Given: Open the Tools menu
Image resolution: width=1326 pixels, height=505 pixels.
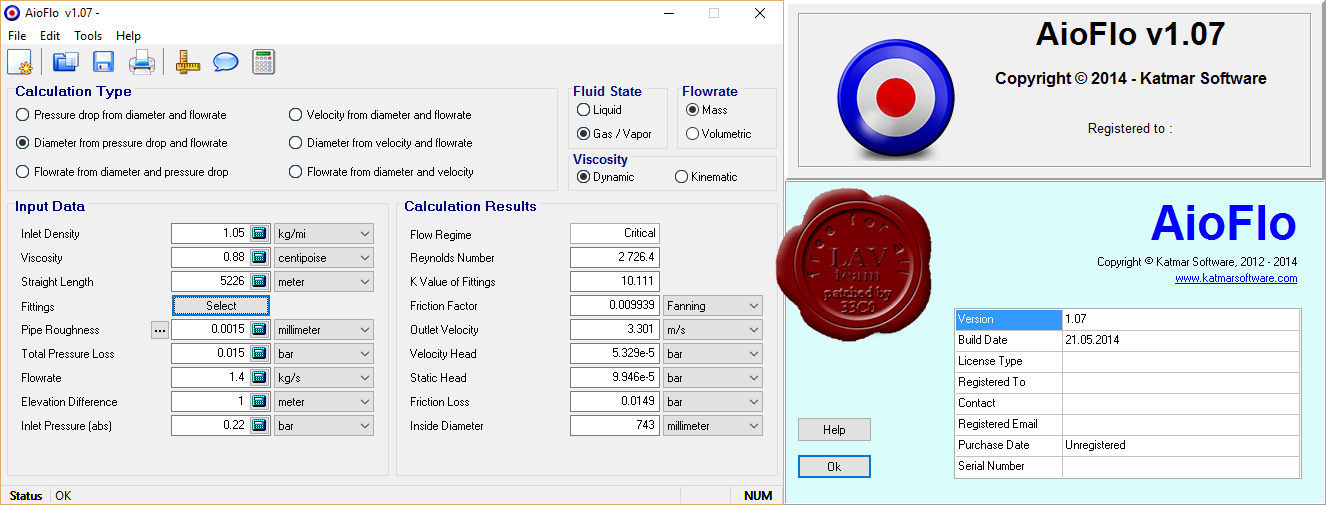Looking at the screenshot, I should click(x=88, y=36).
